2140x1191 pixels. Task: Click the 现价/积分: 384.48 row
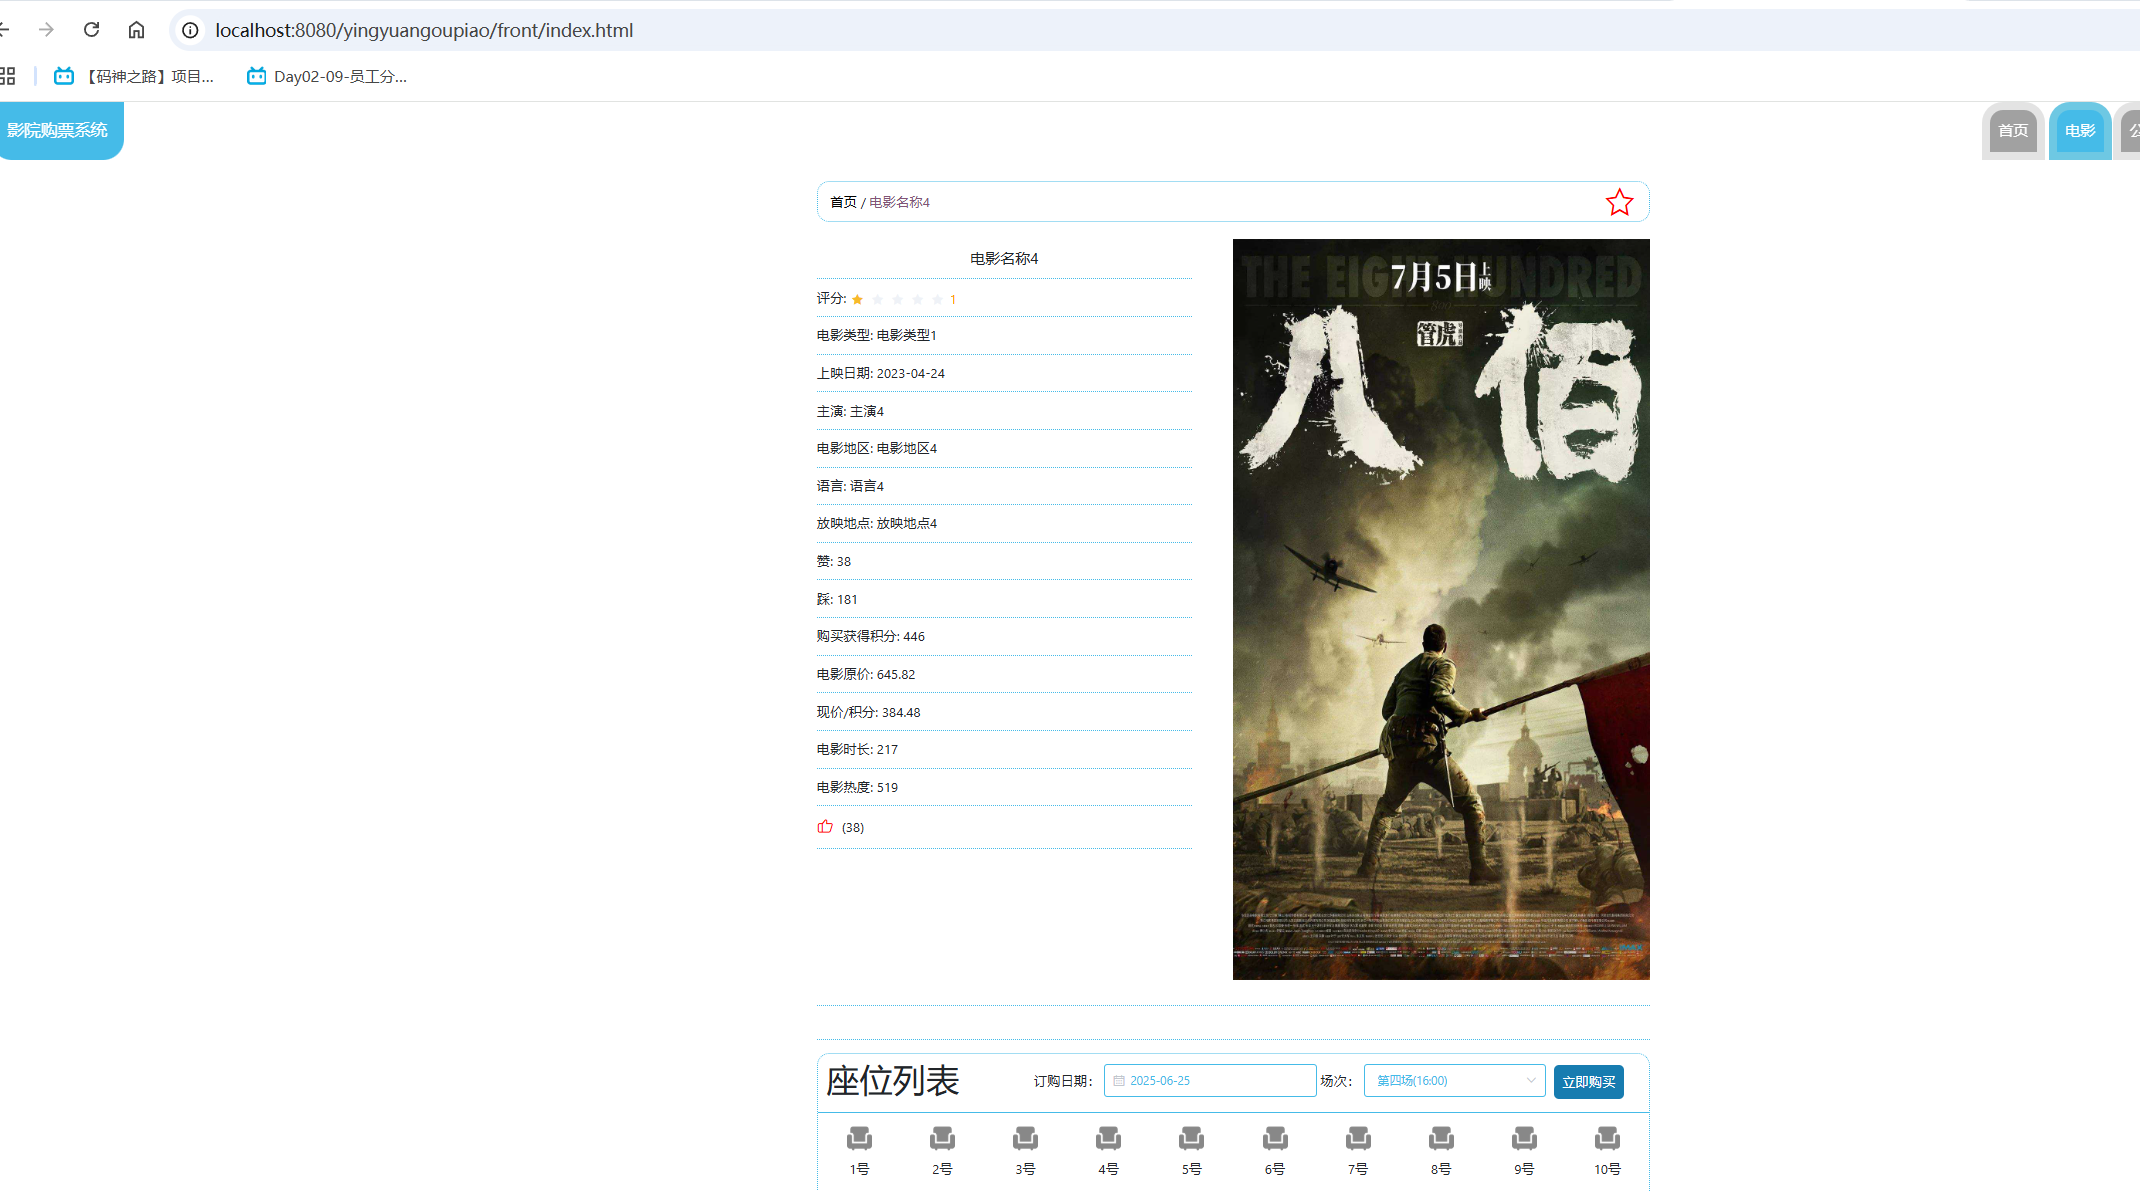click(x=1004, y=712)
